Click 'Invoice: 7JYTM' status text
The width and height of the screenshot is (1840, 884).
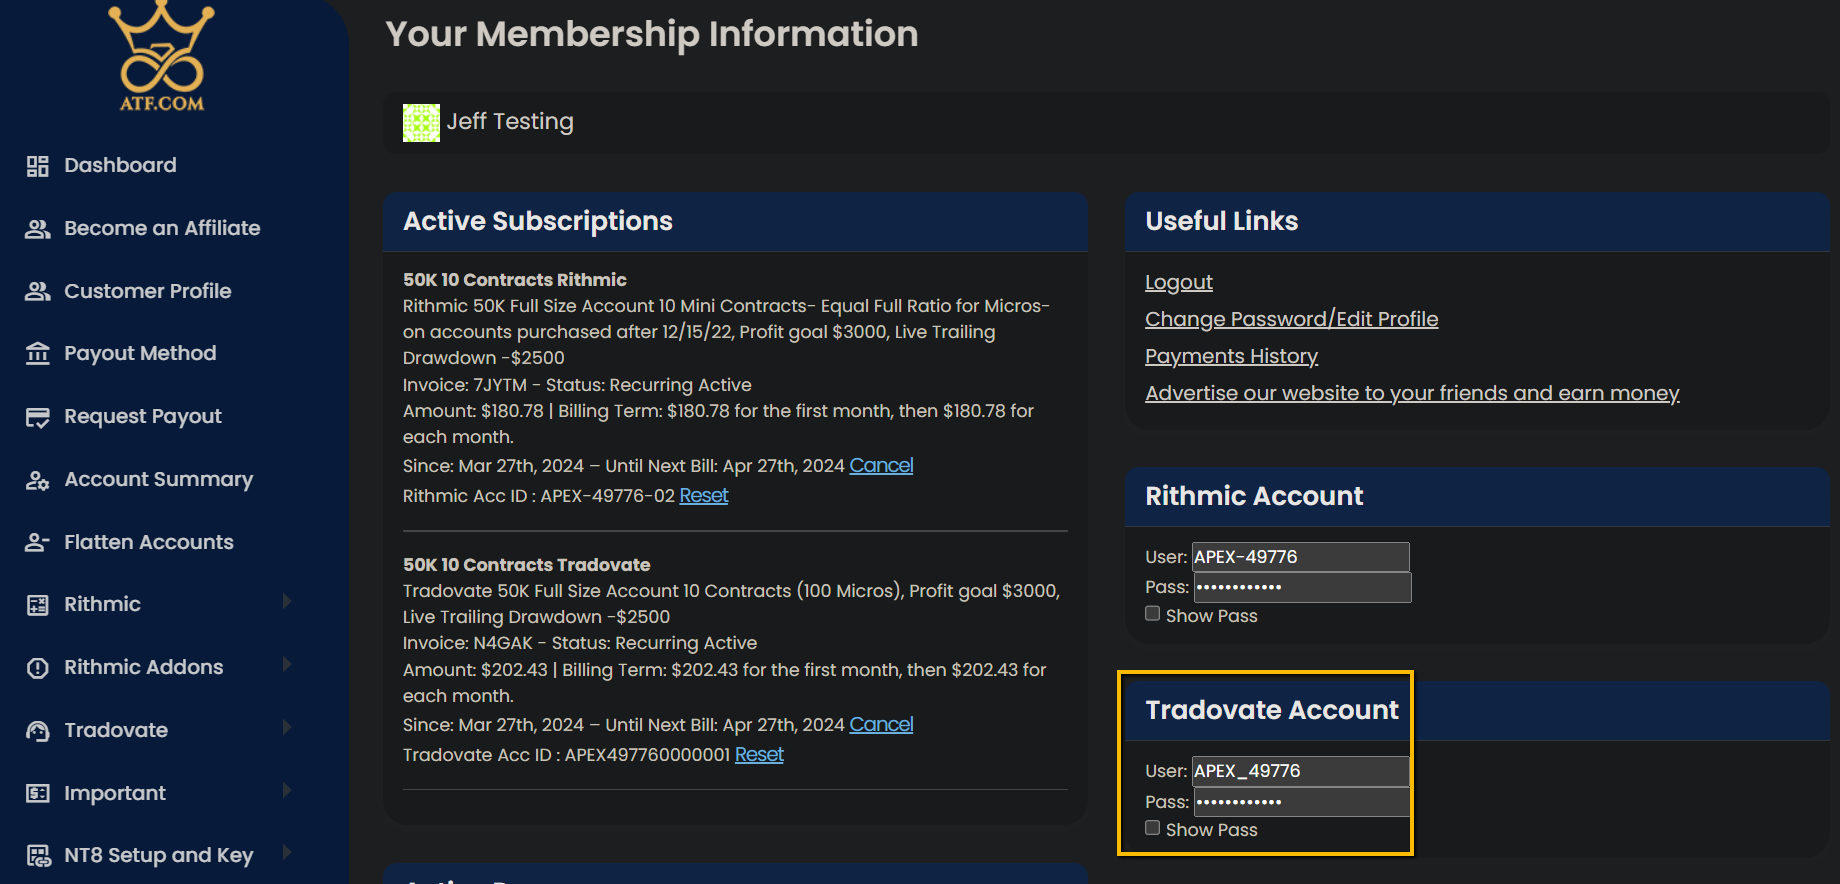(577, 385)
